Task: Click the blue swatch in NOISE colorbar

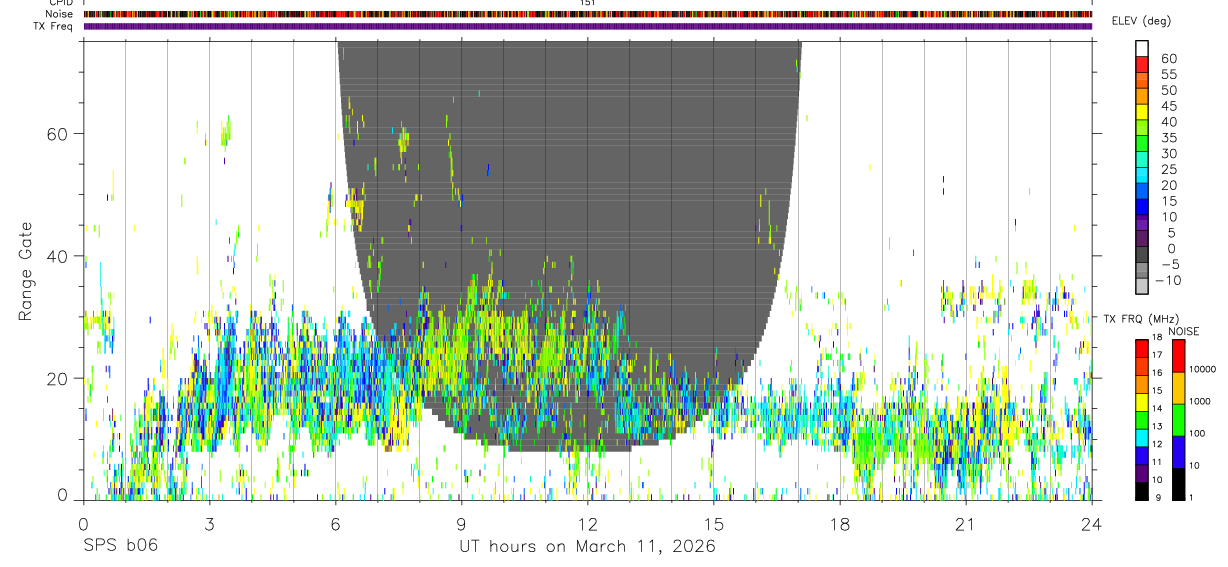Action: pyautogui.click(x=1178, y=451)
